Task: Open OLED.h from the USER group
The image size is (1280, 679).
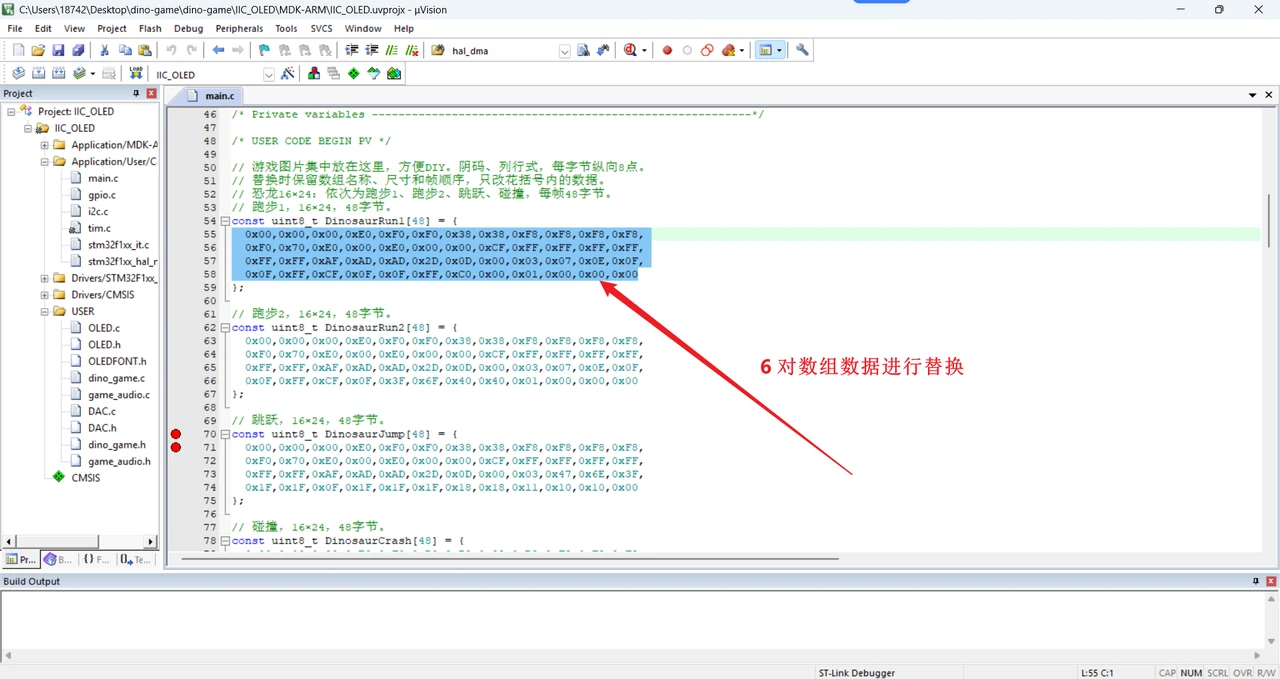Action: pyautogui.click(x=104, y=344)
